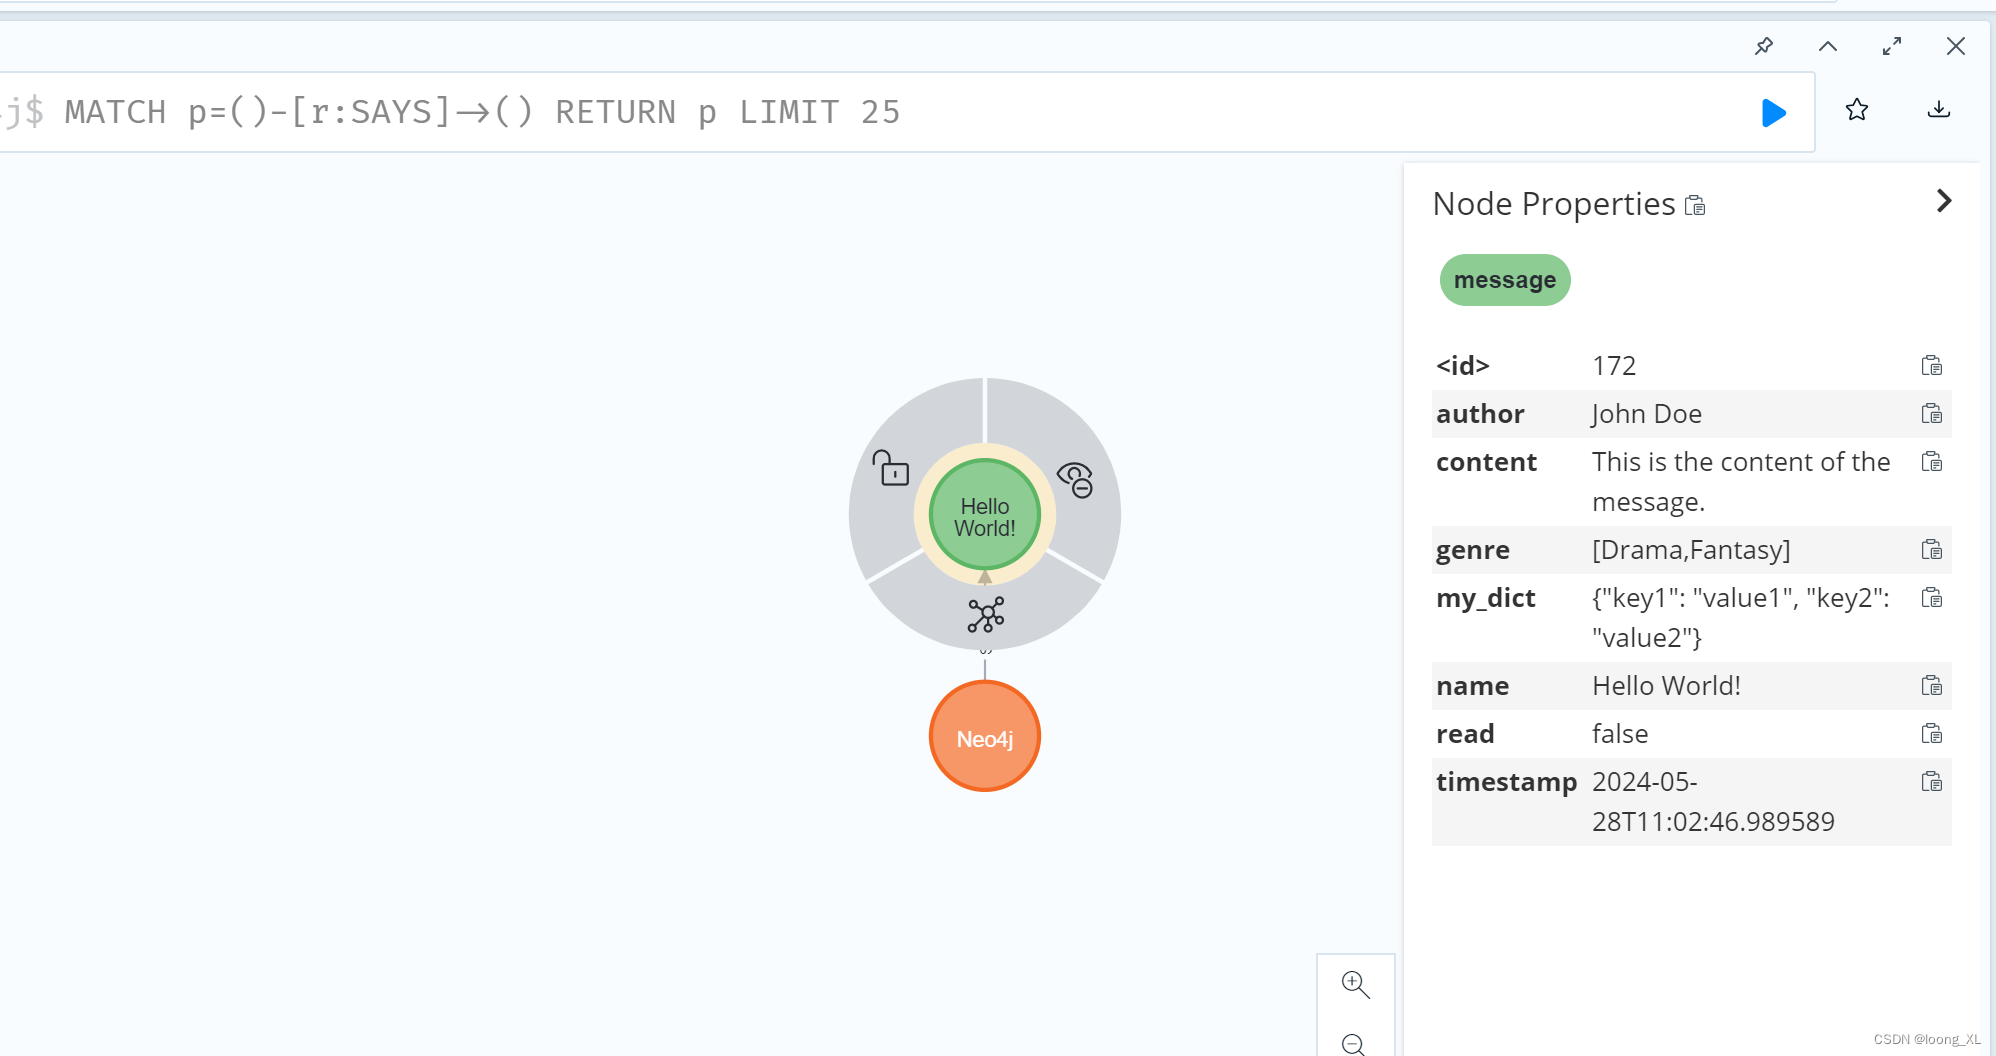The height and width of the screenshot is (1056, 1996).
Task: Zoom in on the graph
Action: [1355, 984]
